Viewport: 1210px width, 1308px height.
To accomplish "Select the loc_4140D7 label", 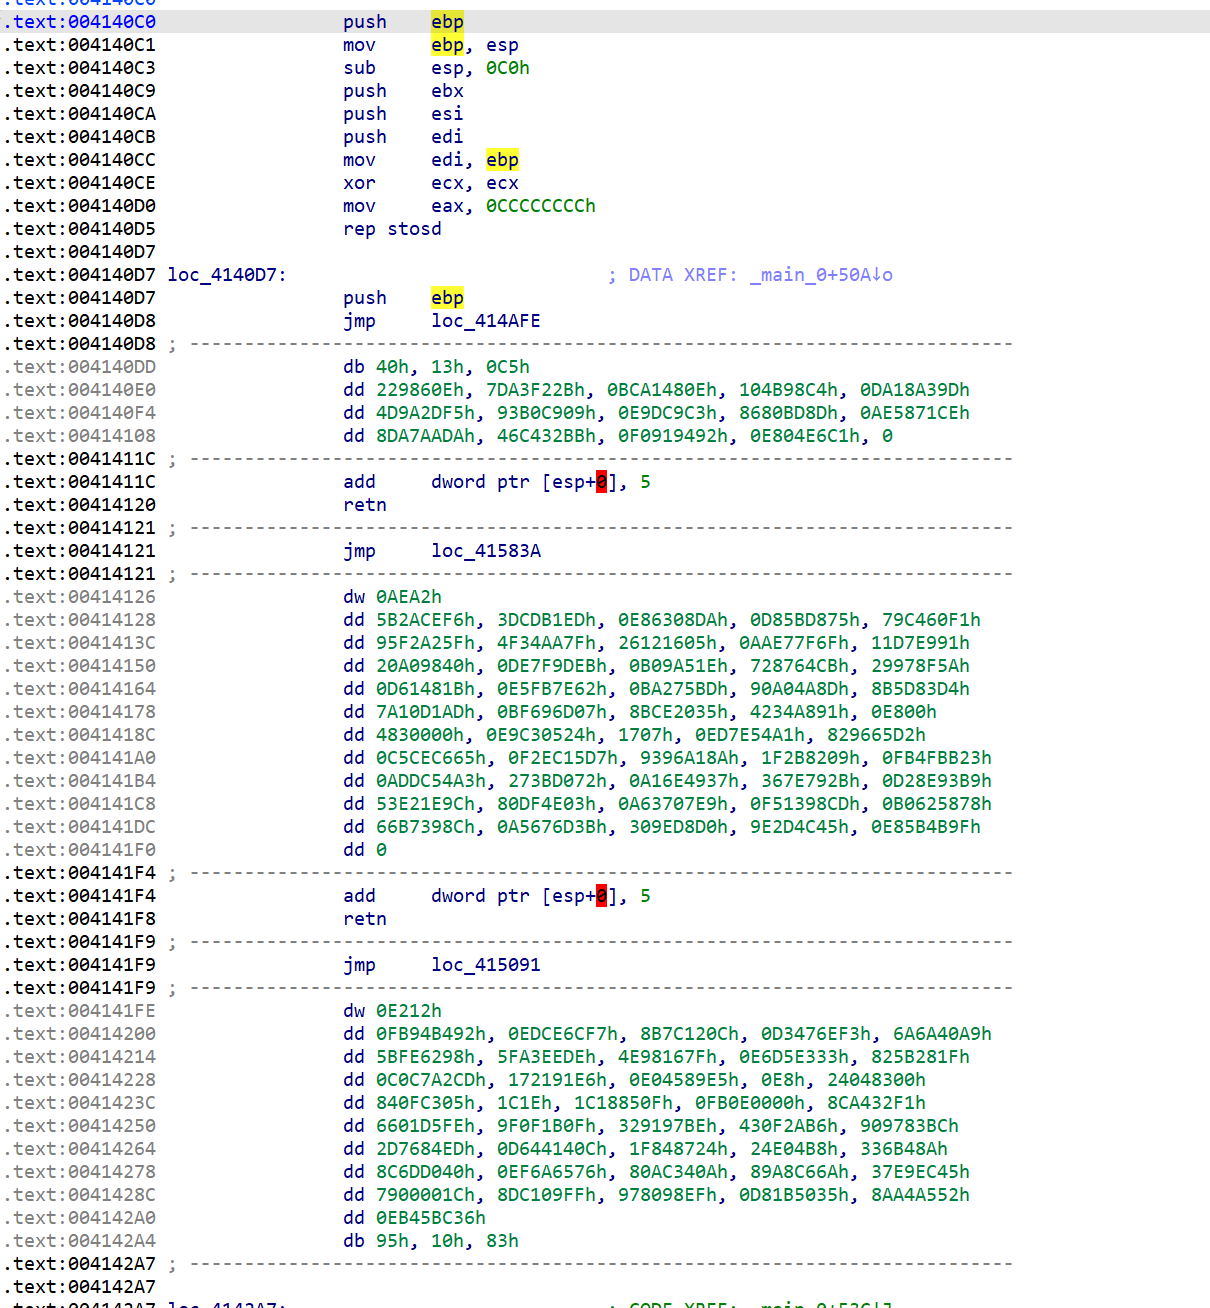I will [226, 275].
